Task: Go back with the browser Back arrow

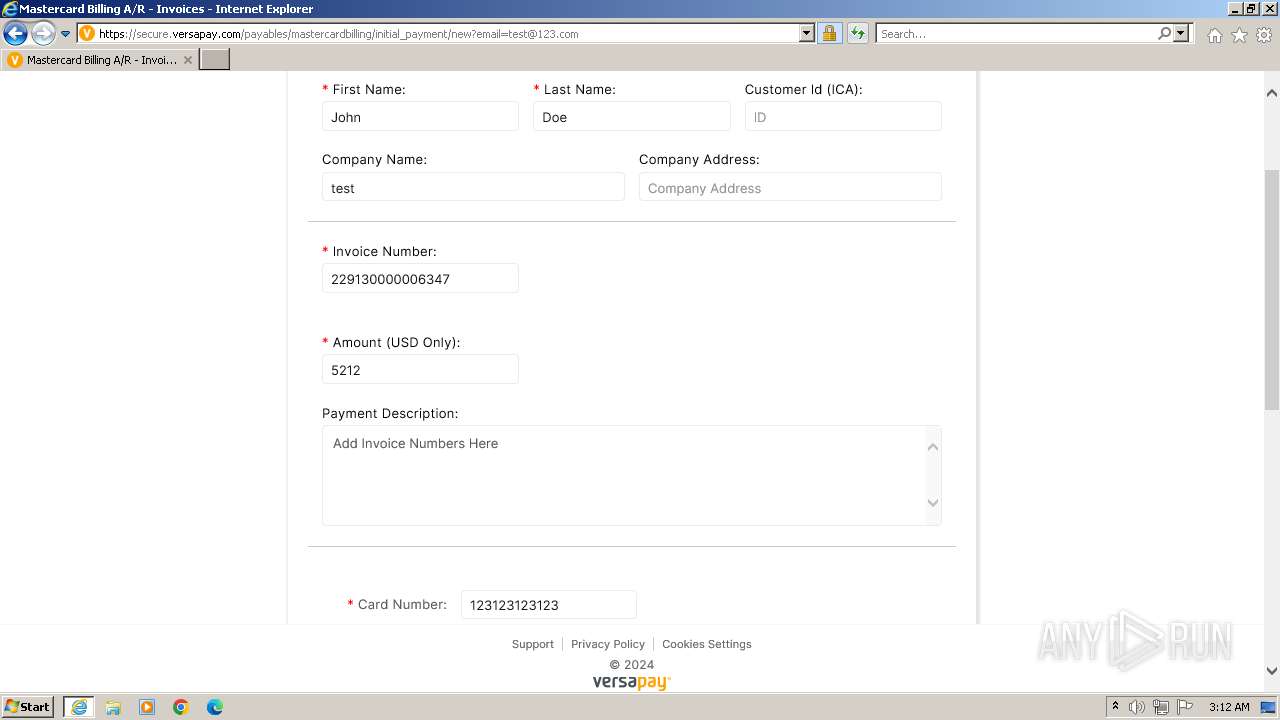Action: coord(15,33)
